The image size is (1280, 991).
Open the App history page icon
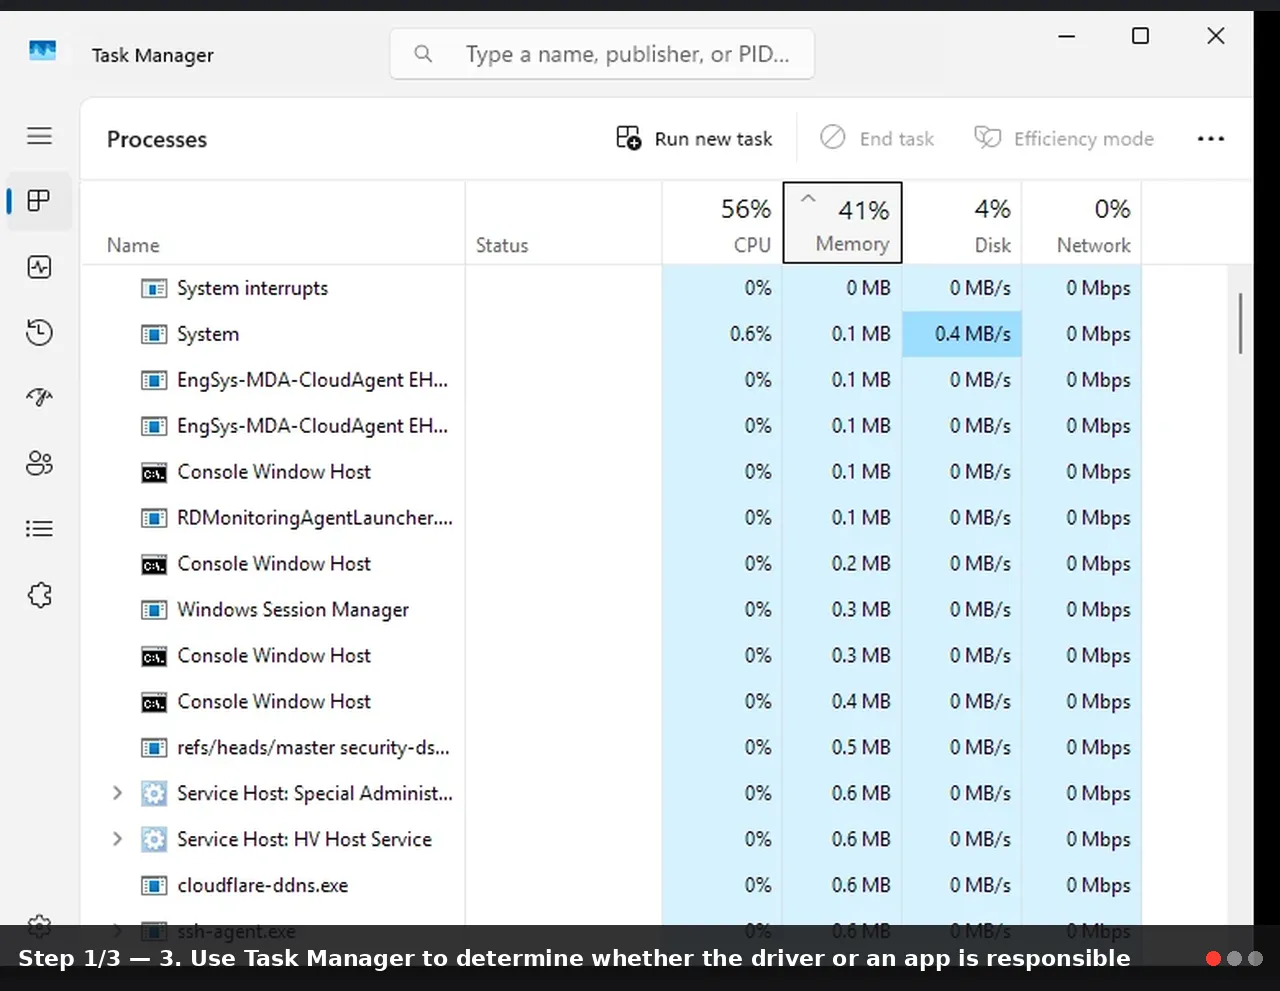click(39, 333)
